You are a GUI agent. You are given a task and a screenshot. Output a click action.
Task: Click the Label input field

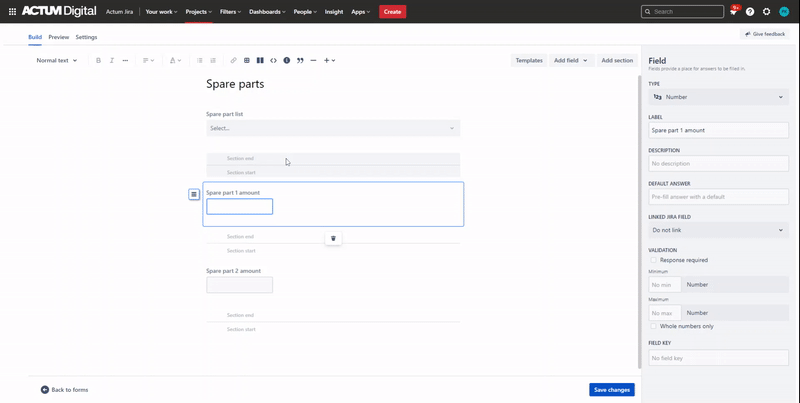[718, 130]
